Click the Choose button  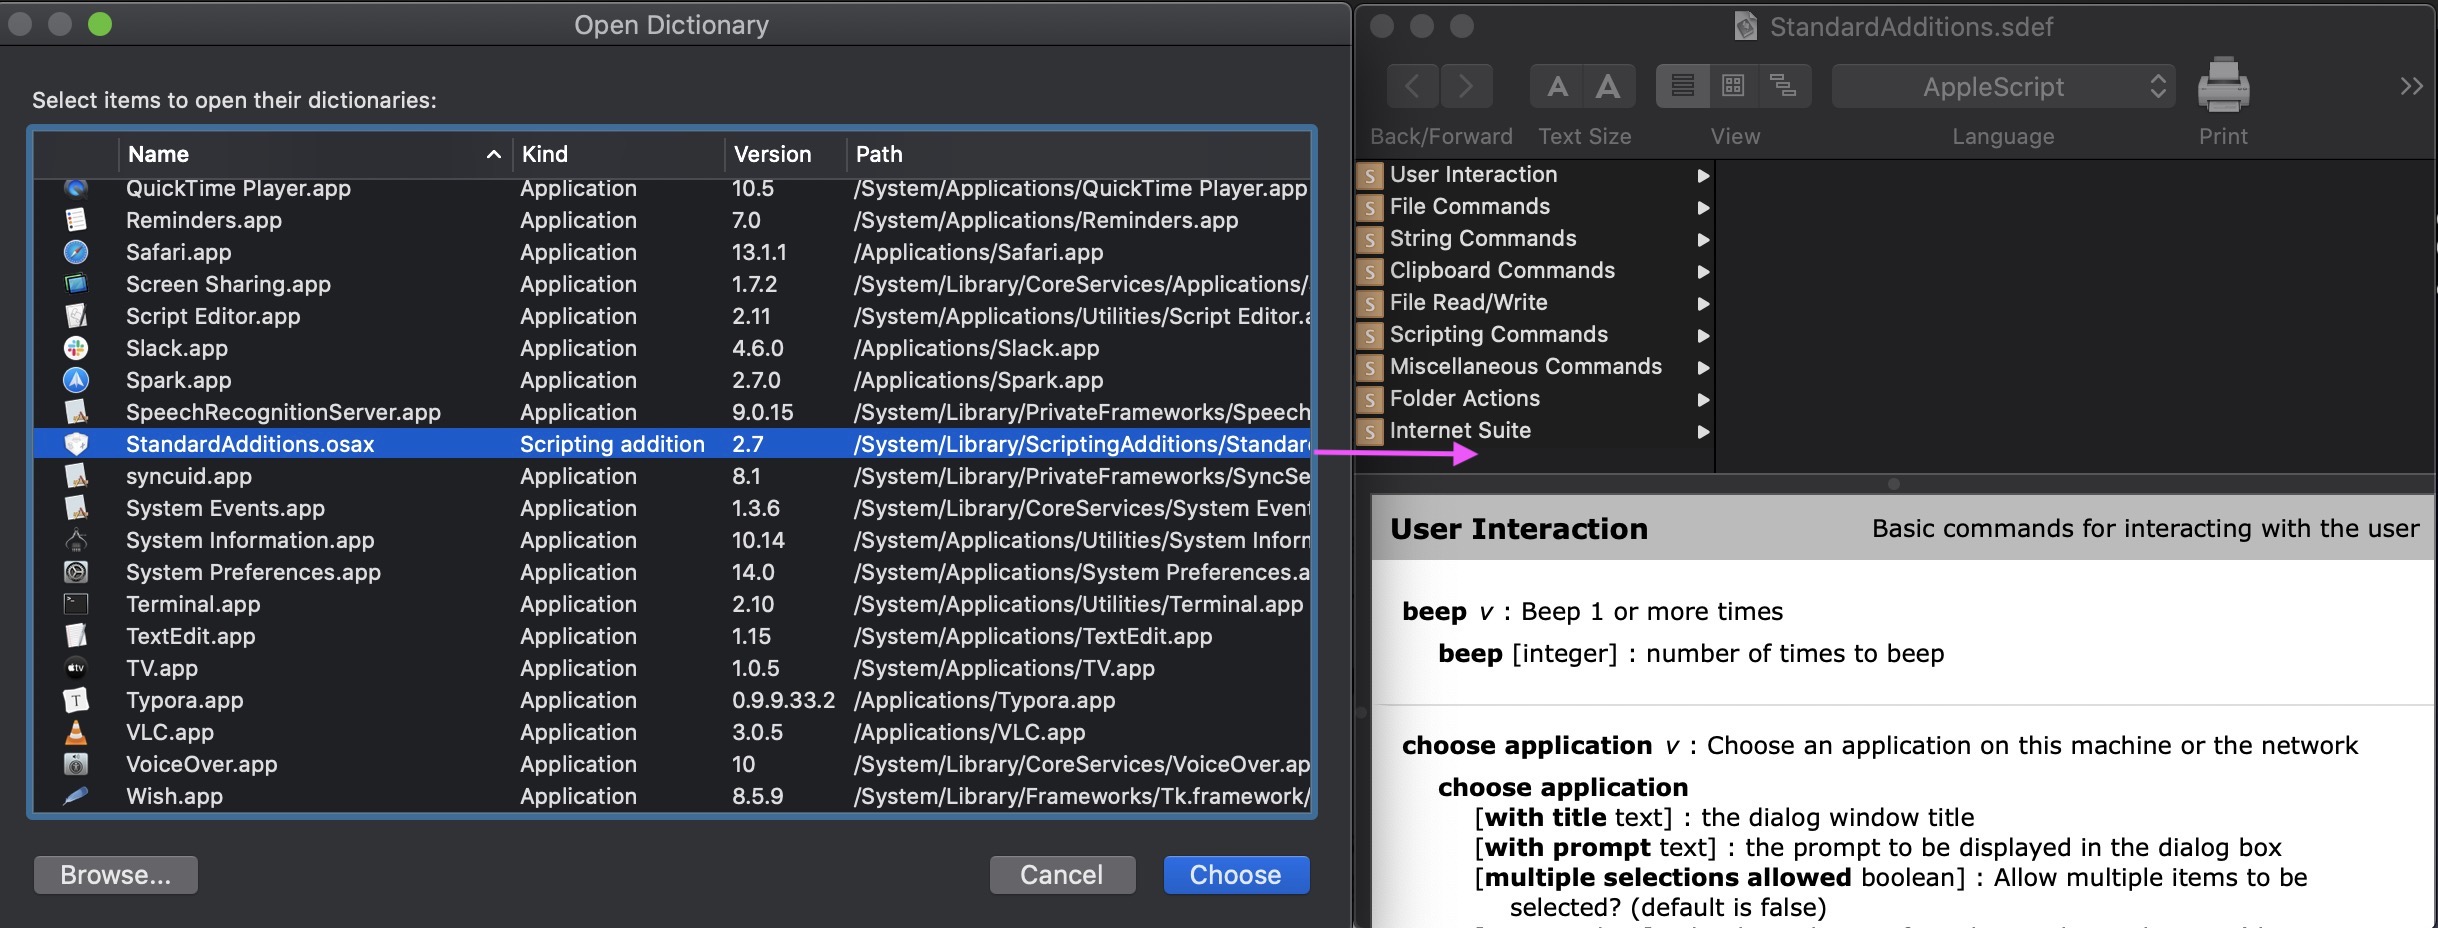click(1236, 875)
